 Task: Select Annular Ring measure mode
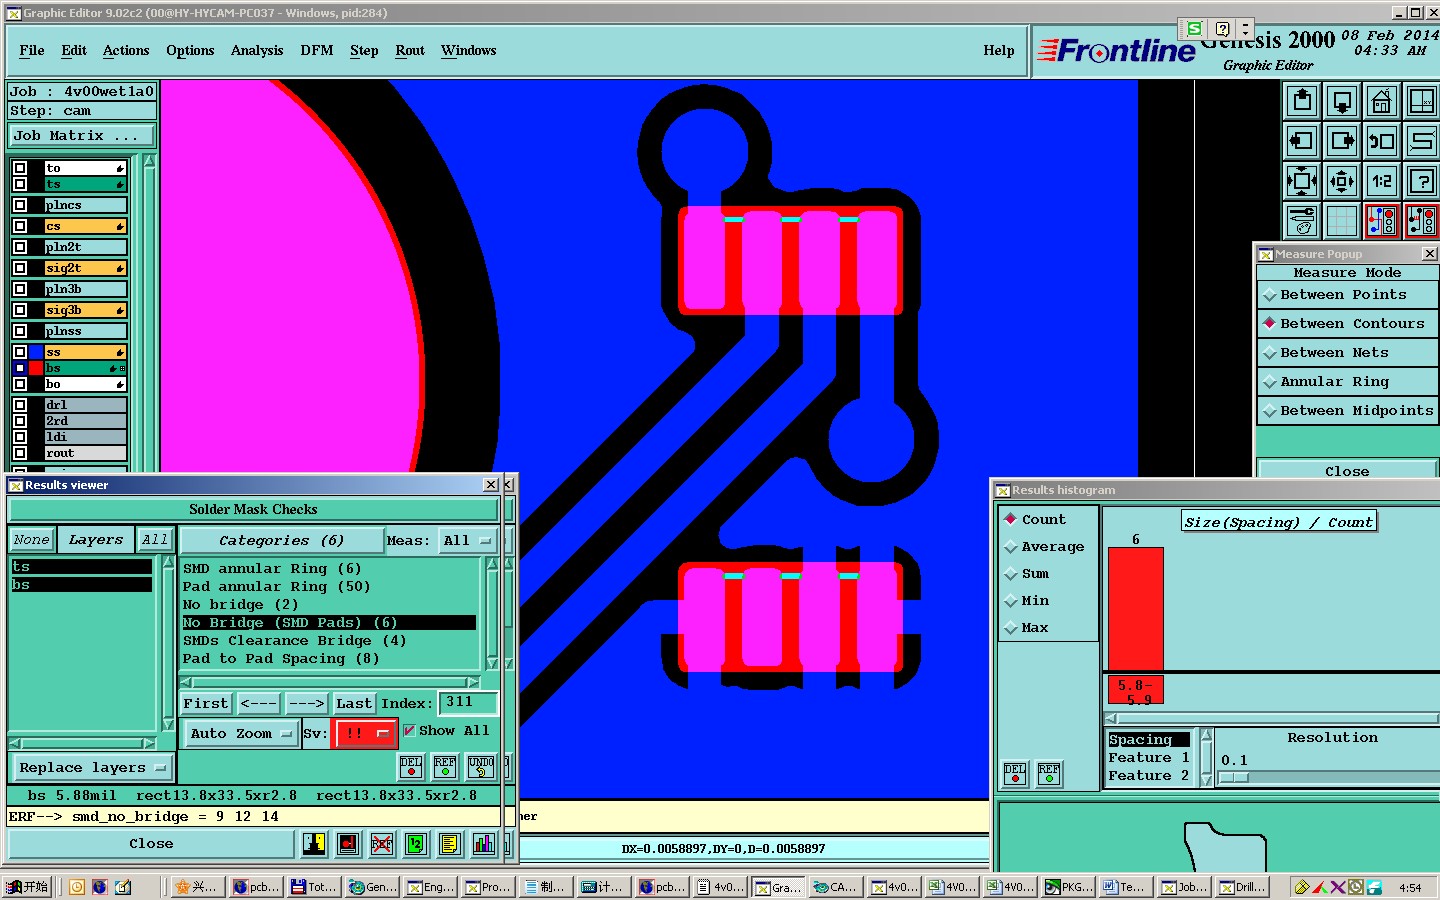(1347, 382)
